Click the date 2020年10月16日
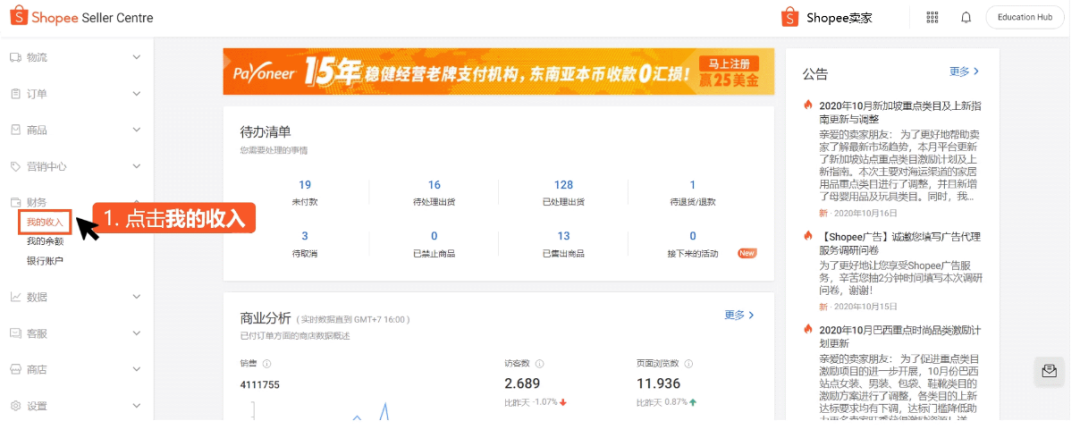 pos(865,214)
